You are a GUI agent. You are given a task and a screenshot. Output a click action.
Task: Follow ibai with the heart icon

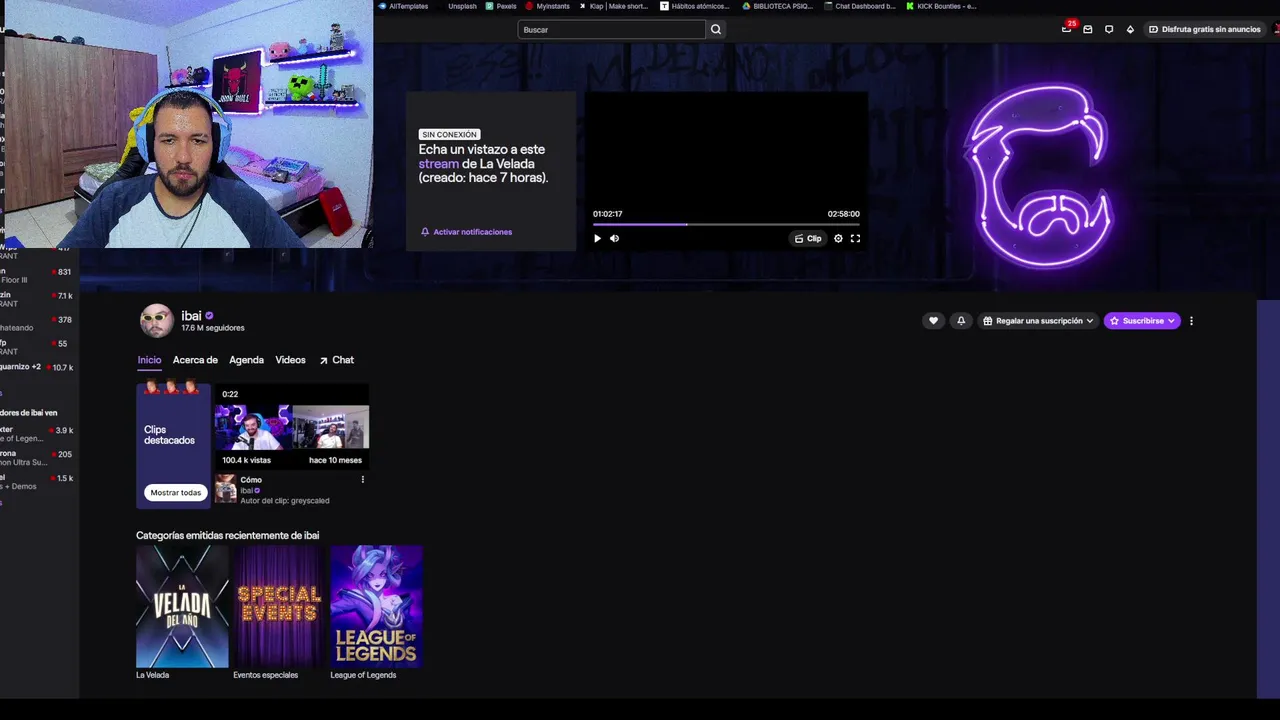pyautogui.click(x=933, y=321)
